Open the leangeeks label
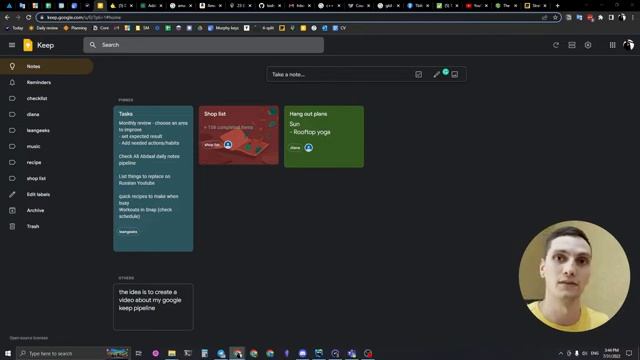Screen dimensions: 640x360 point(47,130)
